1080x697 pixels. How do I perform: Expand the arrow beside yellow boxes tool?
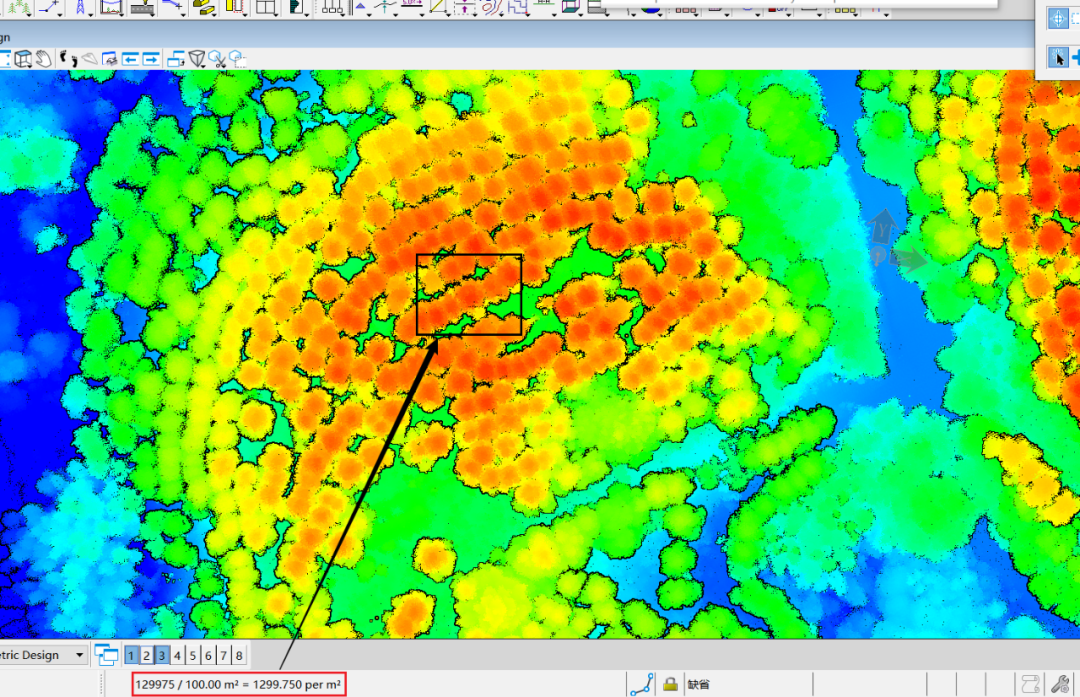coord(214,14)
